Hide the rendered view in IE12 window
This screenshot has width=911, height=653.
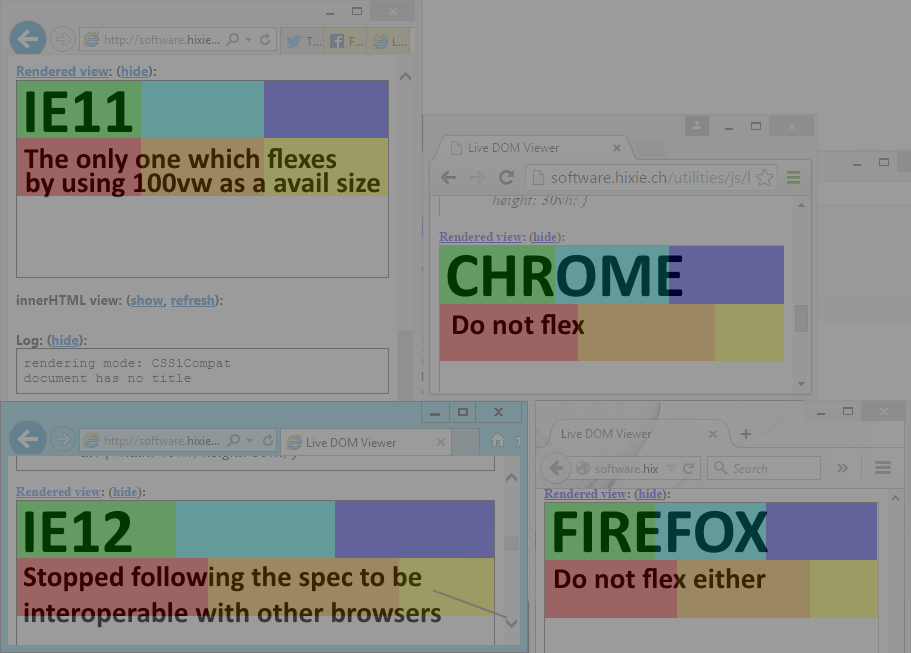pyautogui.click(x=125, y=491)
